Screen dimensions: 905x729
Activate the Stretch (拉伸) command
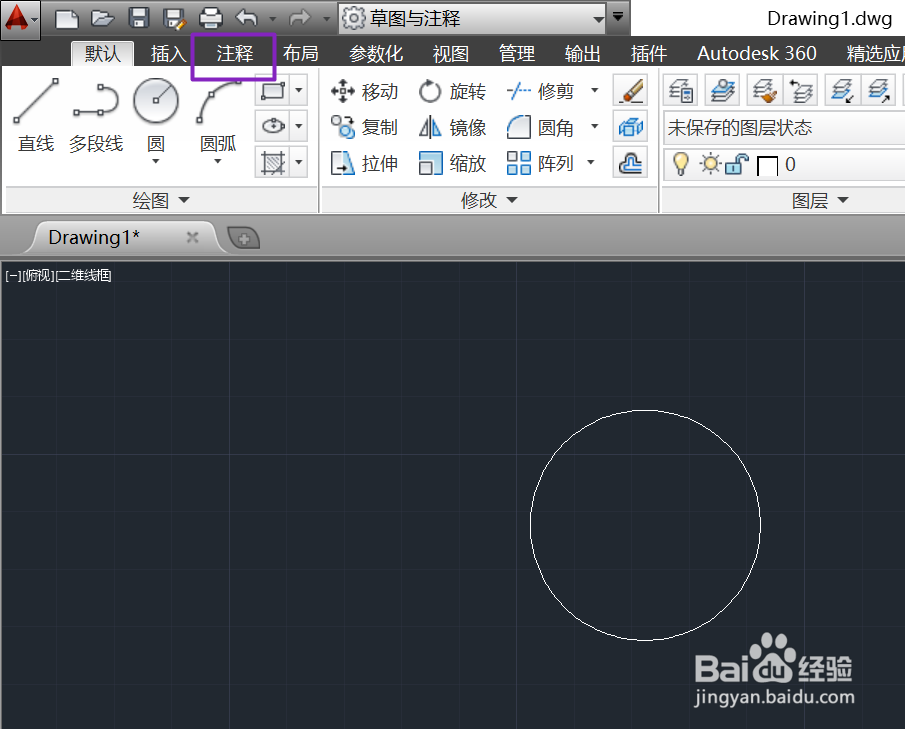pos(364,163)
